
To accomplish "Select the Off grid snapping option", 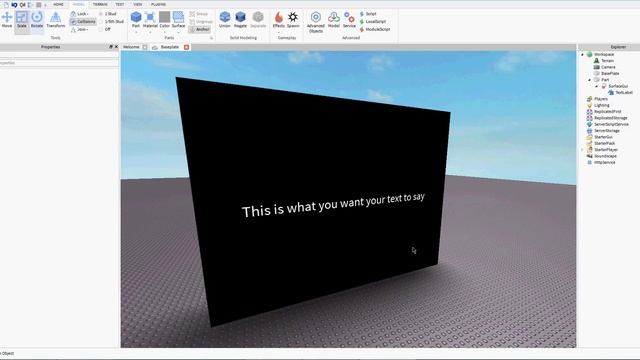I will (x=105, y=29).
